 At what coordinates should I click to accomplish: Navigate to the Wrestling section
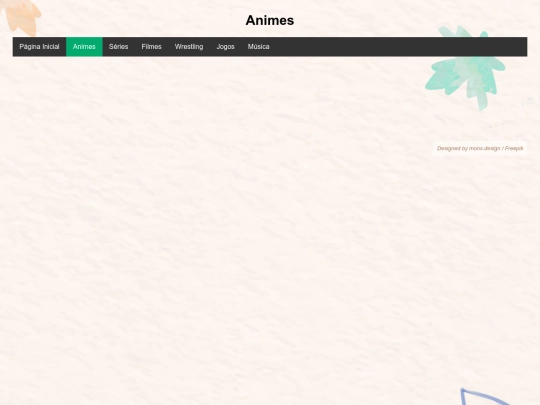[189, 46]
